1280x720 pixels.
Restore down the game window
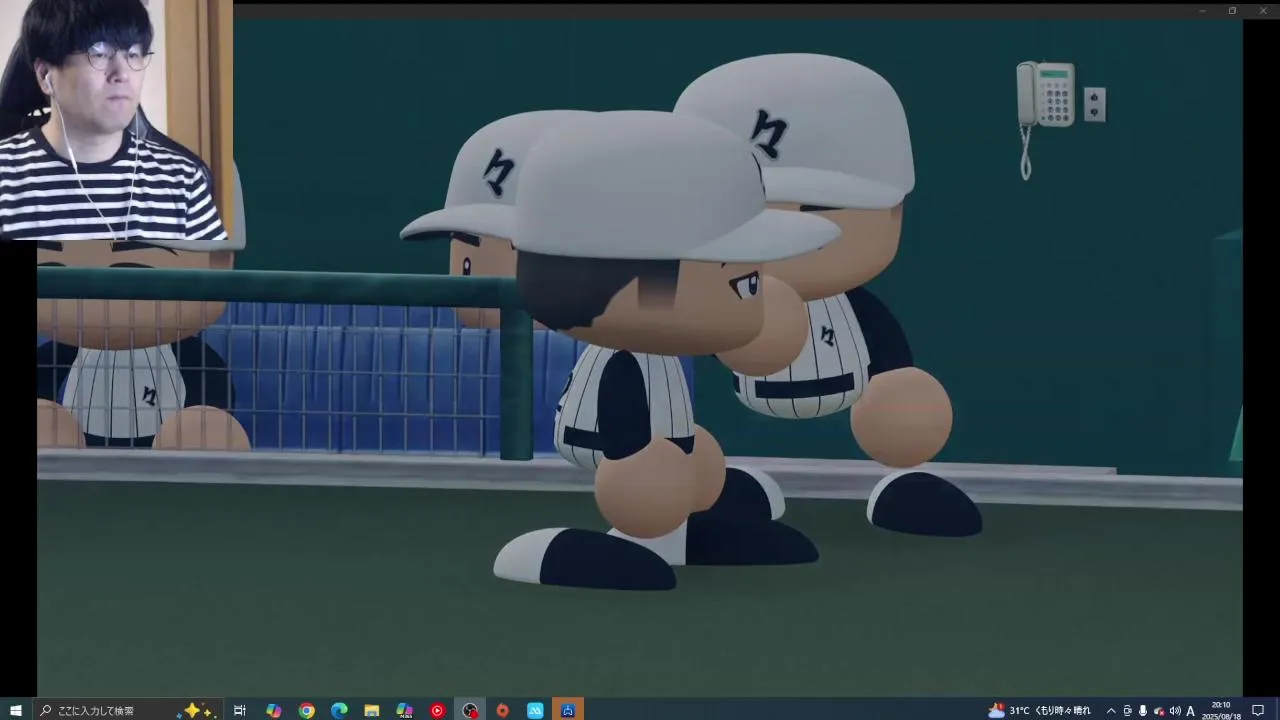[x=1232, y=10]
